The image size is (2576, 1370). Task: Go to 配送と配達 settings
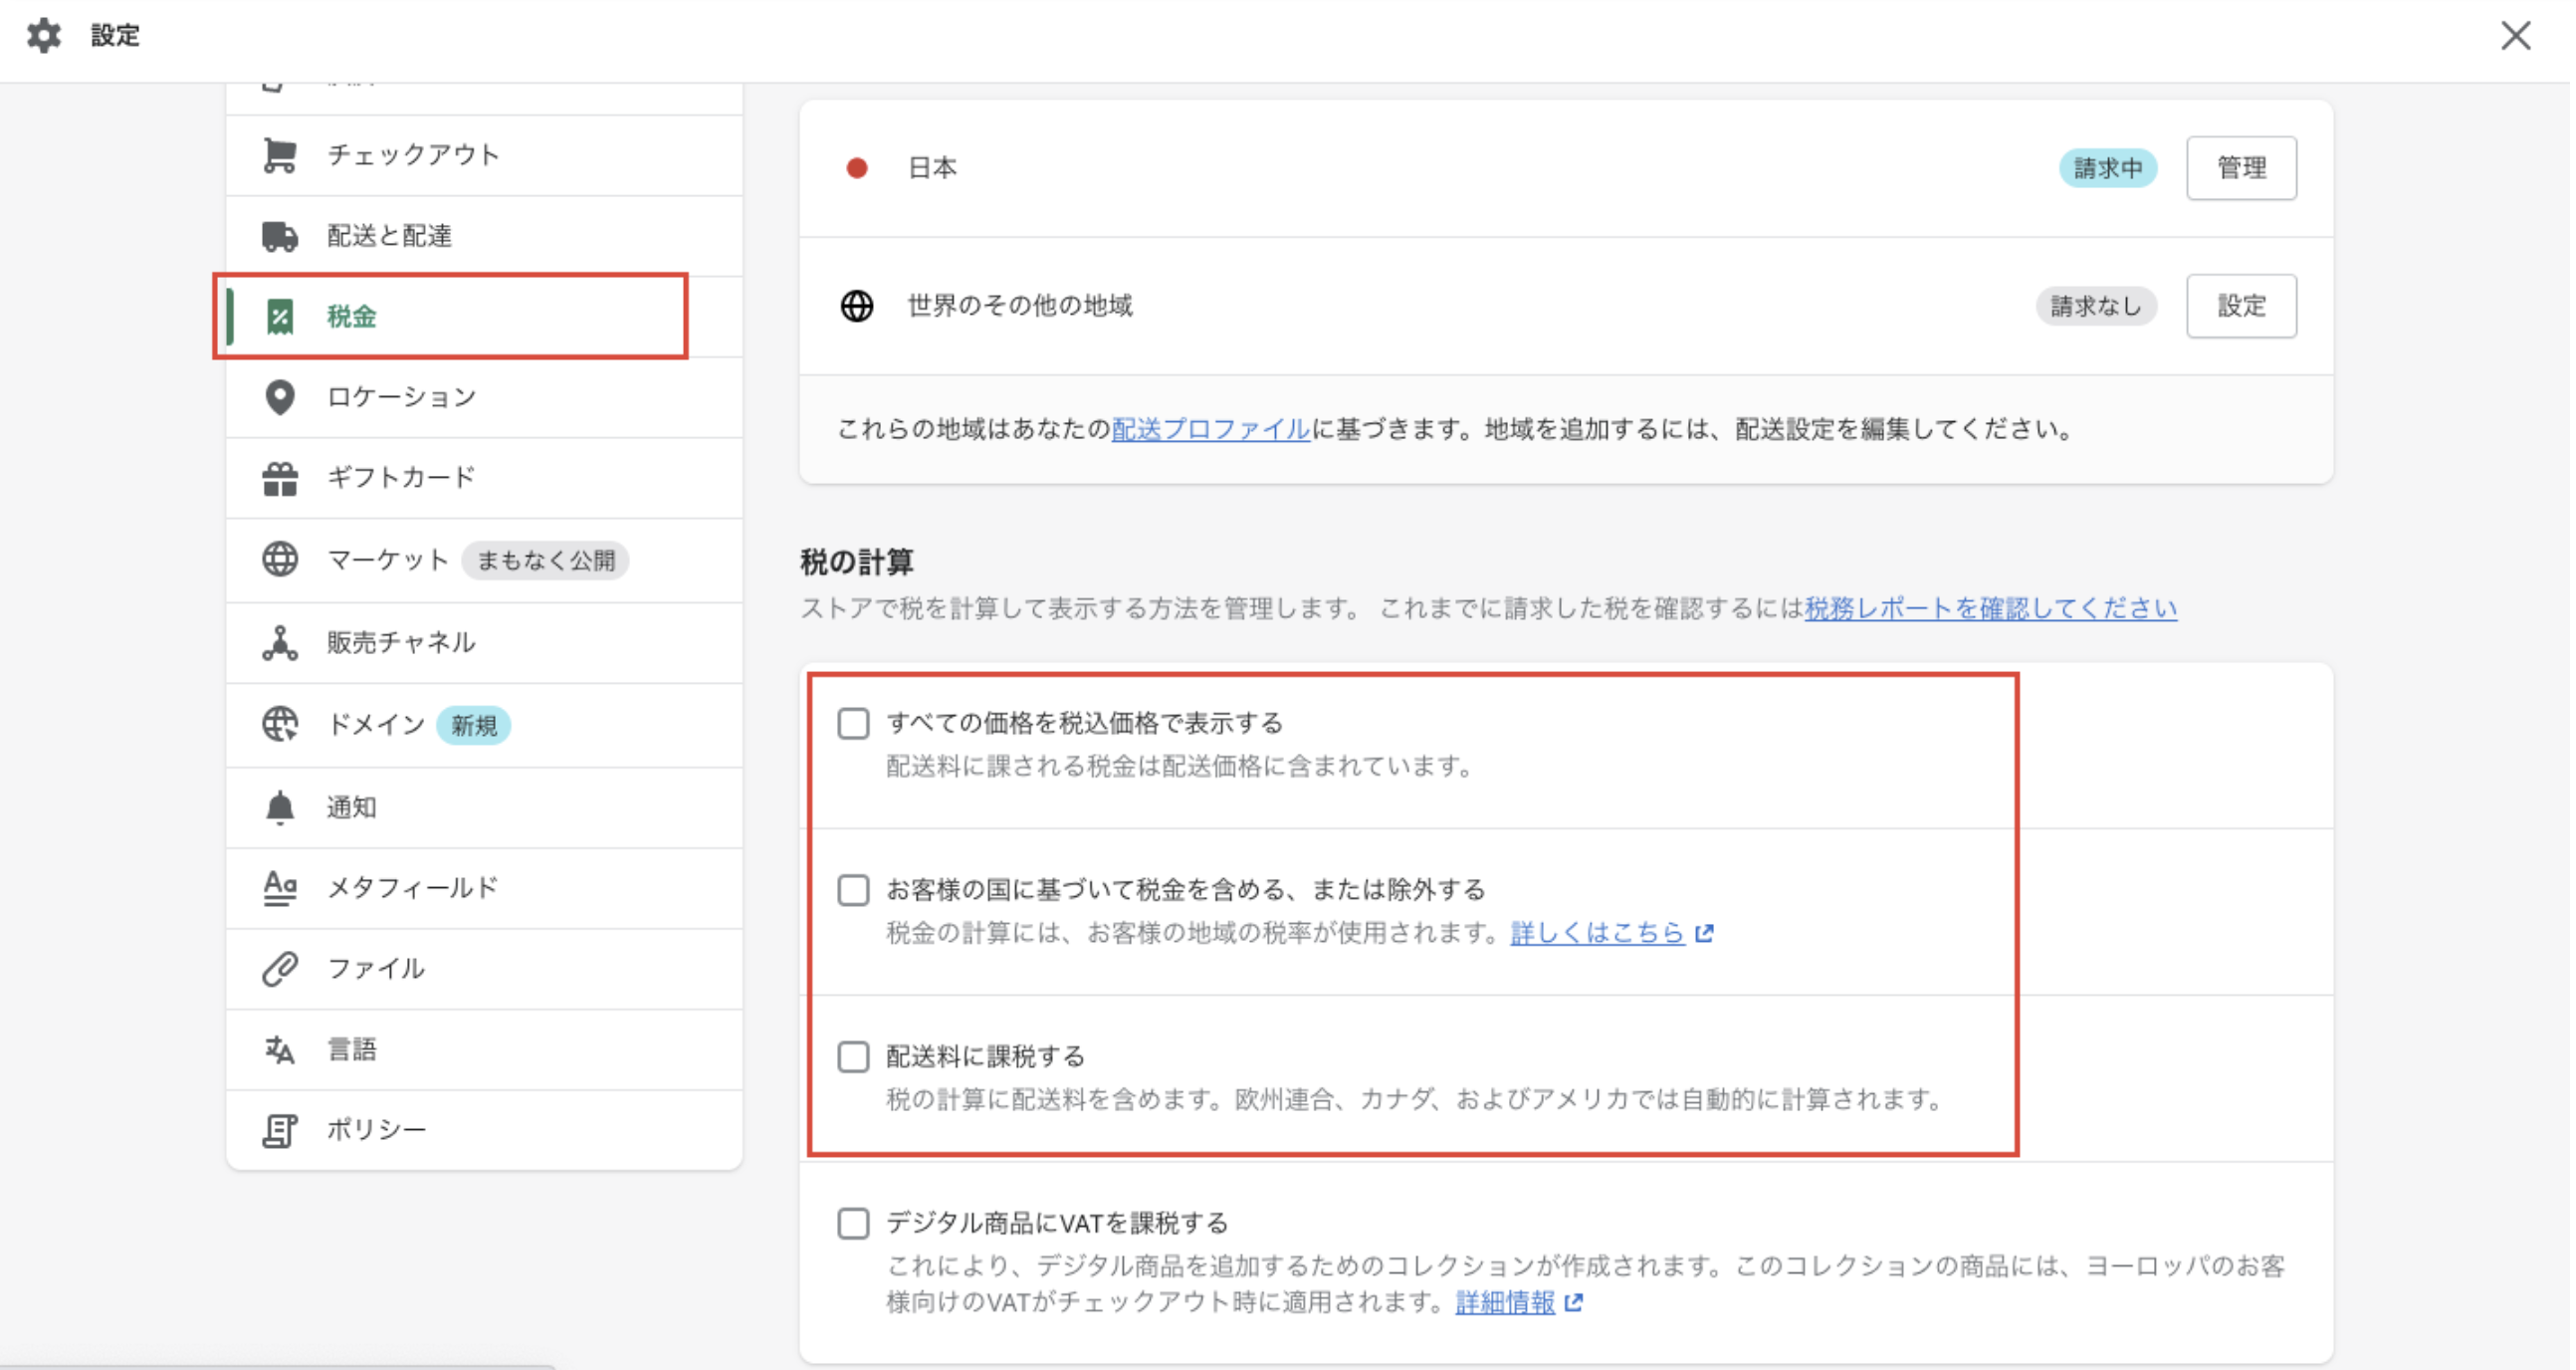coord(485,236)
